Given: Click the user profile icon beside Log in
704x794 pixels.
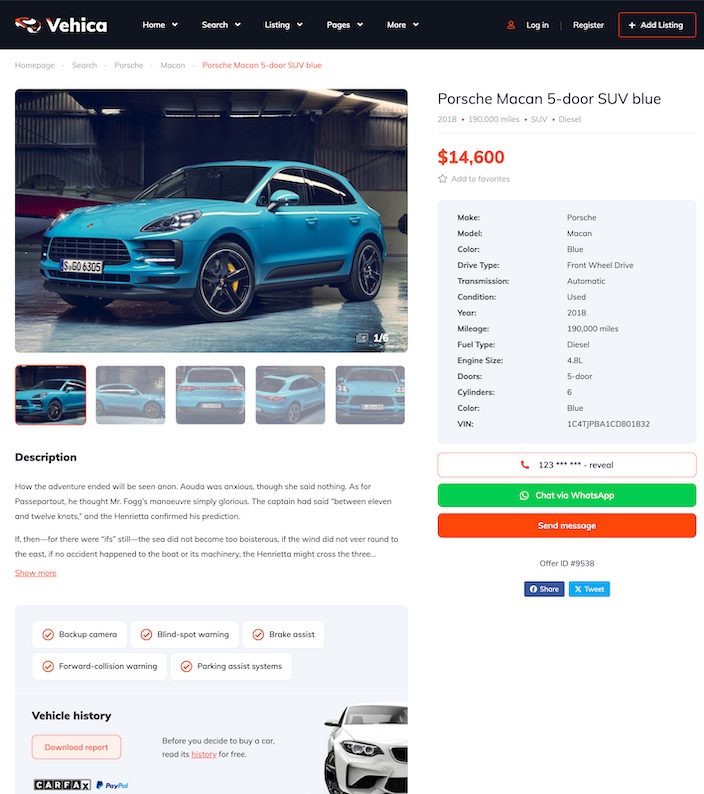Looking at the screenshot, I should pos(511,25).
